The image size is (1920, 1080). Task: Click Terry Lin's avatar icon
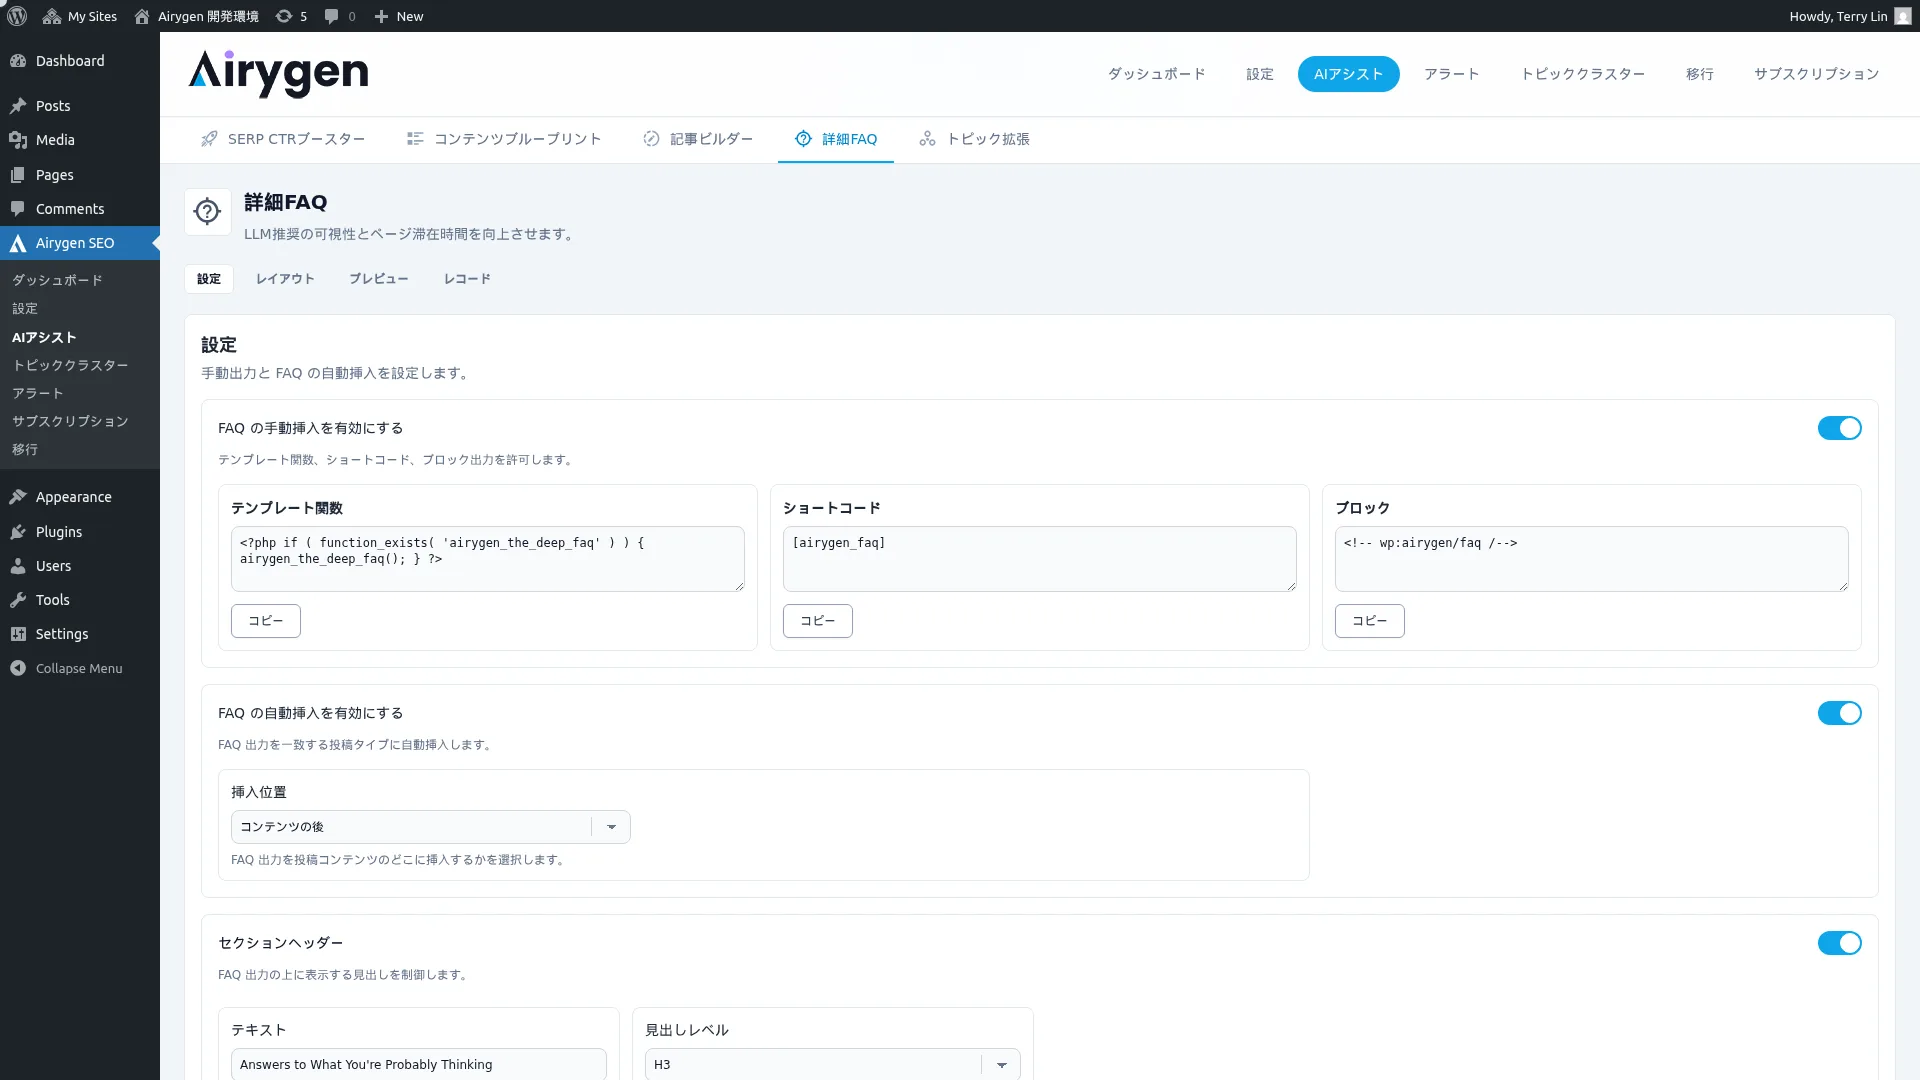(x=1903, y=16)
